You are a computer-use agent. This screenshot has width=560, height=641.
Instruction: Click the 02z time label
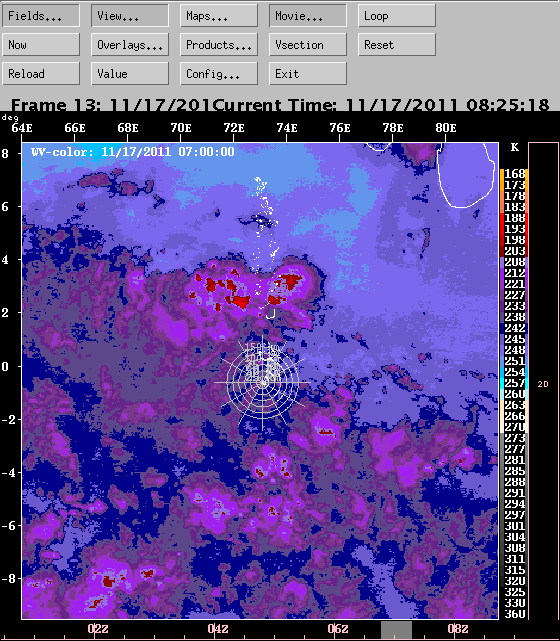pos(98,628)
